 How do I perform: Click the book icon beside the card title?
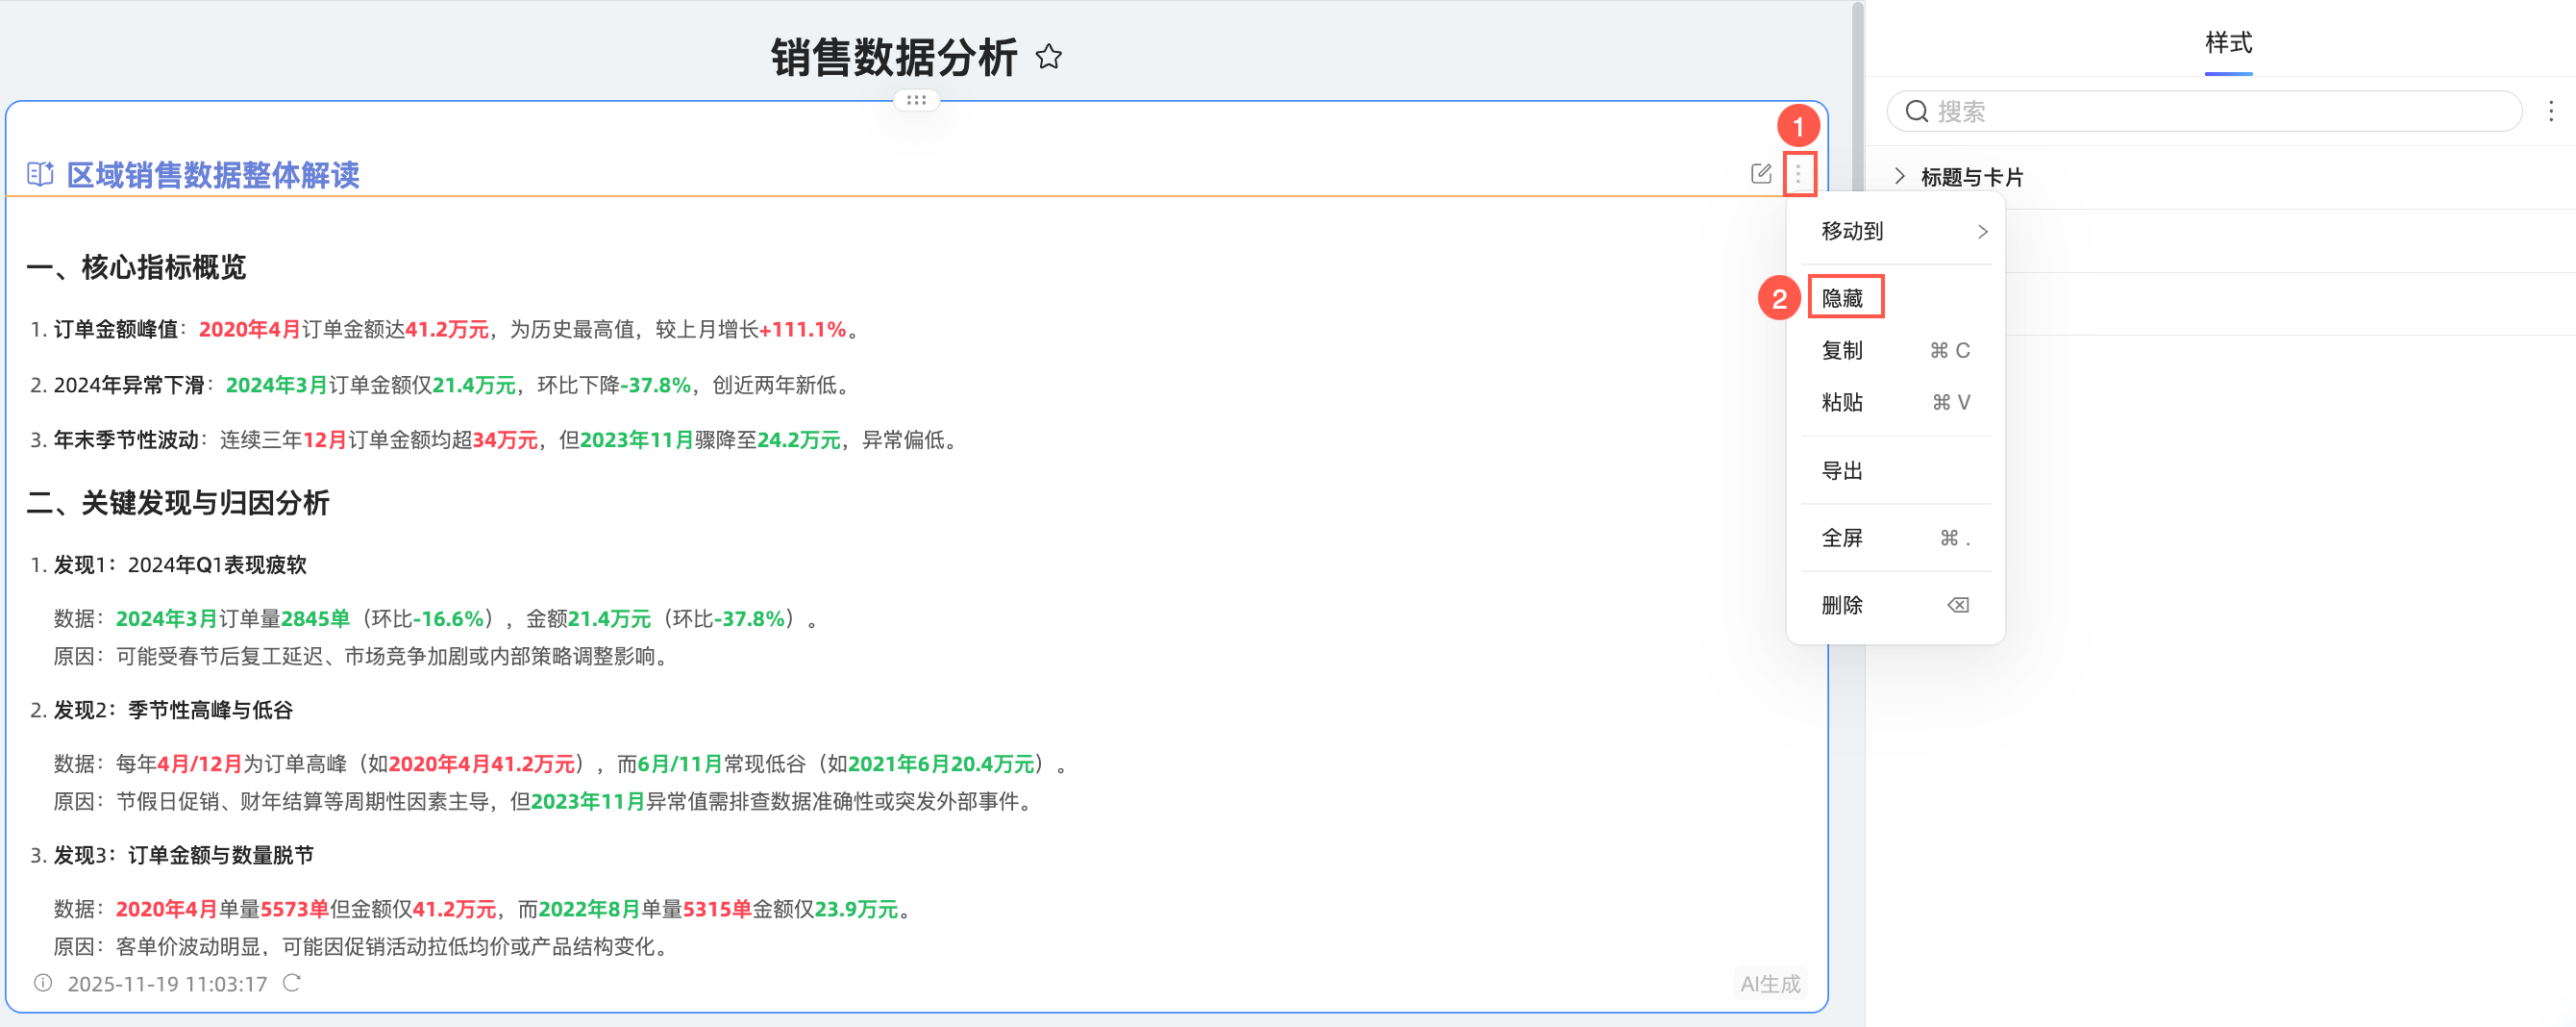click(x=40, y=174)
